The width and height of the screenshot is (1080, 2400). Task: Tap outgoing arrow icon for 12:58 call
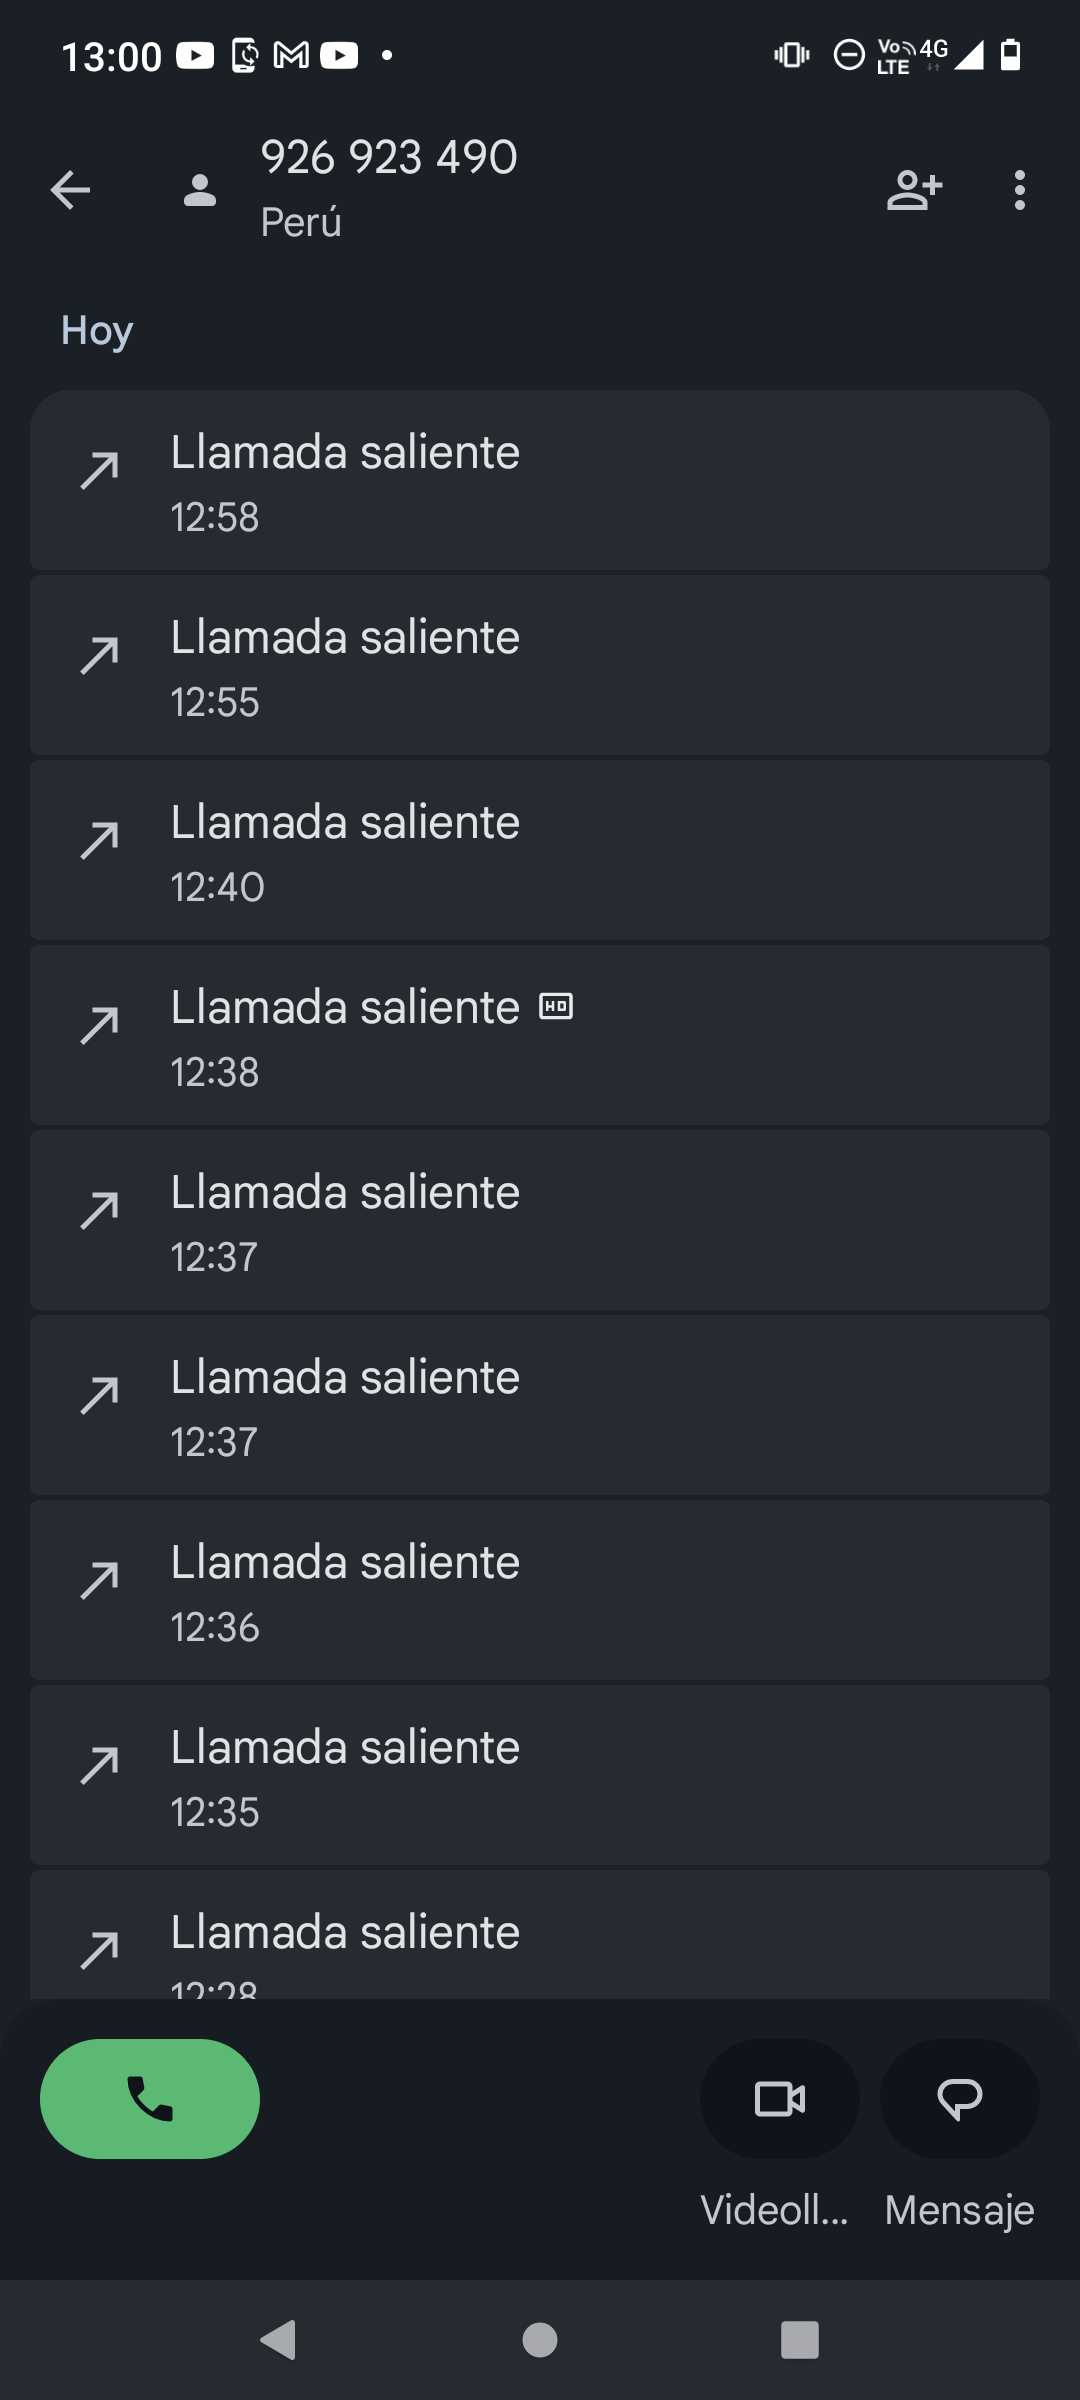tap(100, 471)
